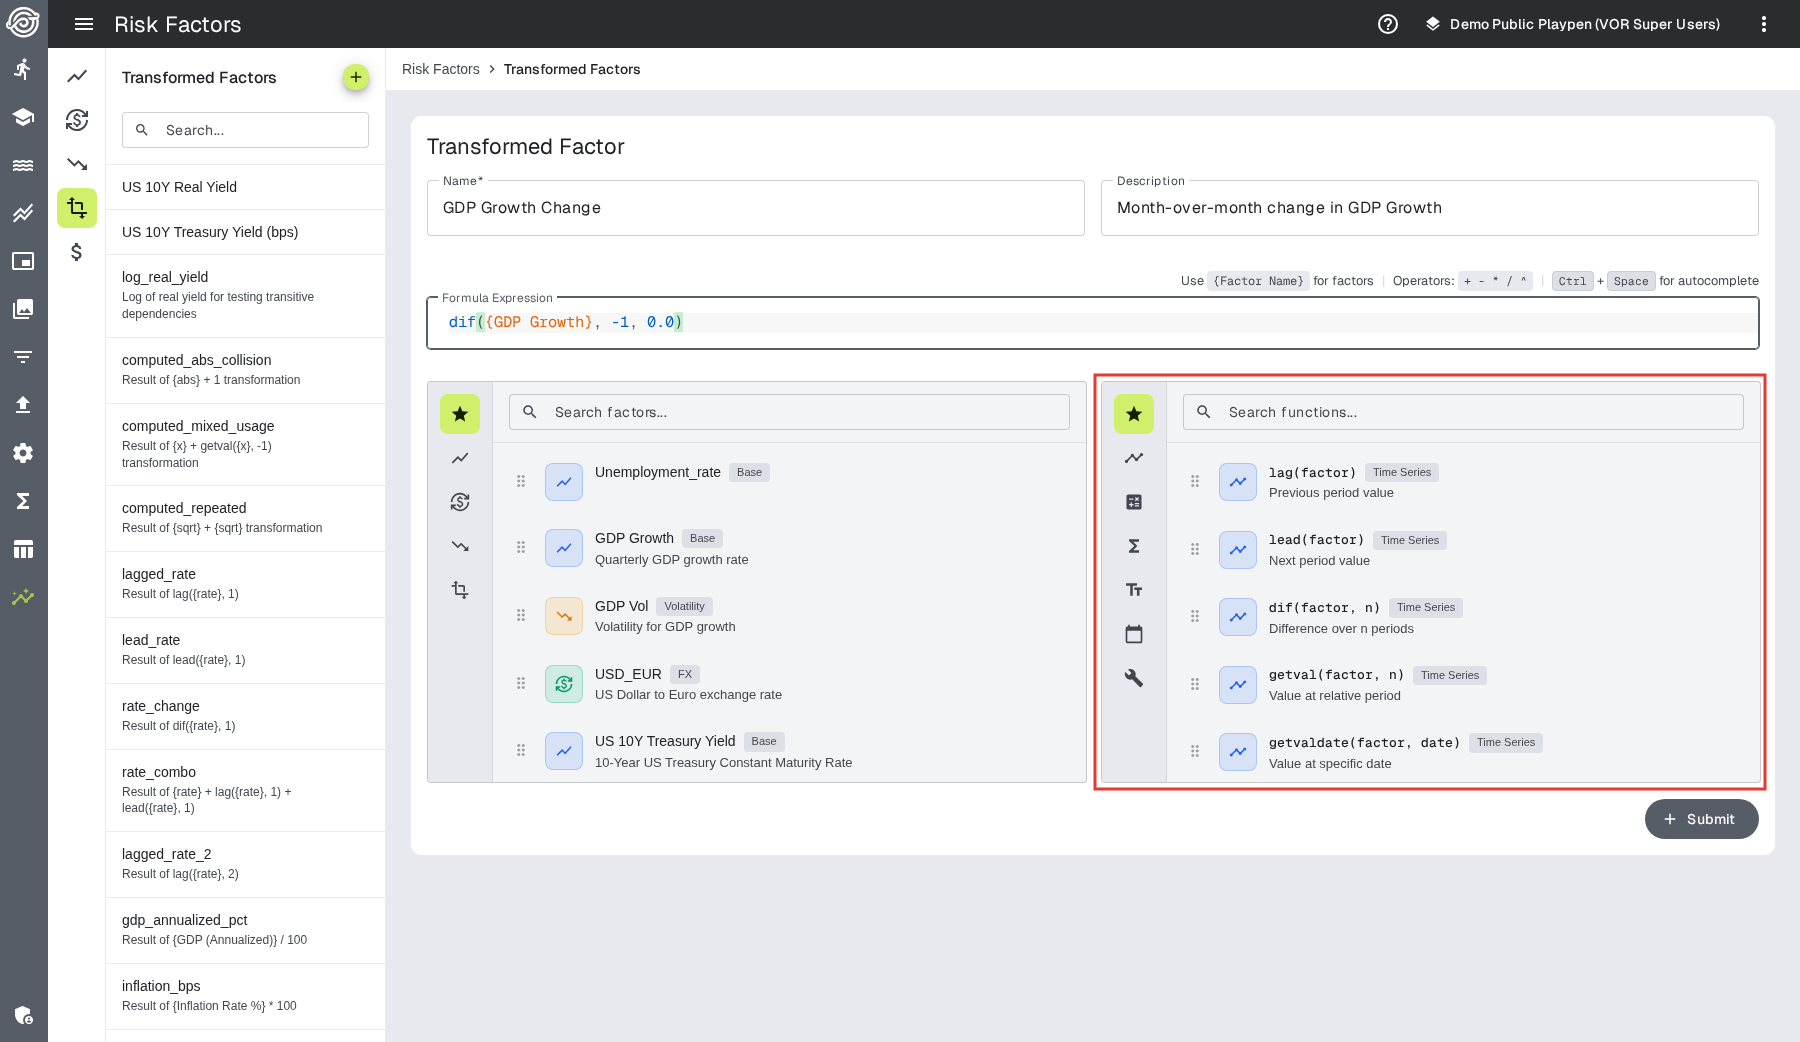Viewport: 1800px width, 1042px height.
Task: Select favorites star in factors panel
Action: pyautogui.click(x=460, y=414)
